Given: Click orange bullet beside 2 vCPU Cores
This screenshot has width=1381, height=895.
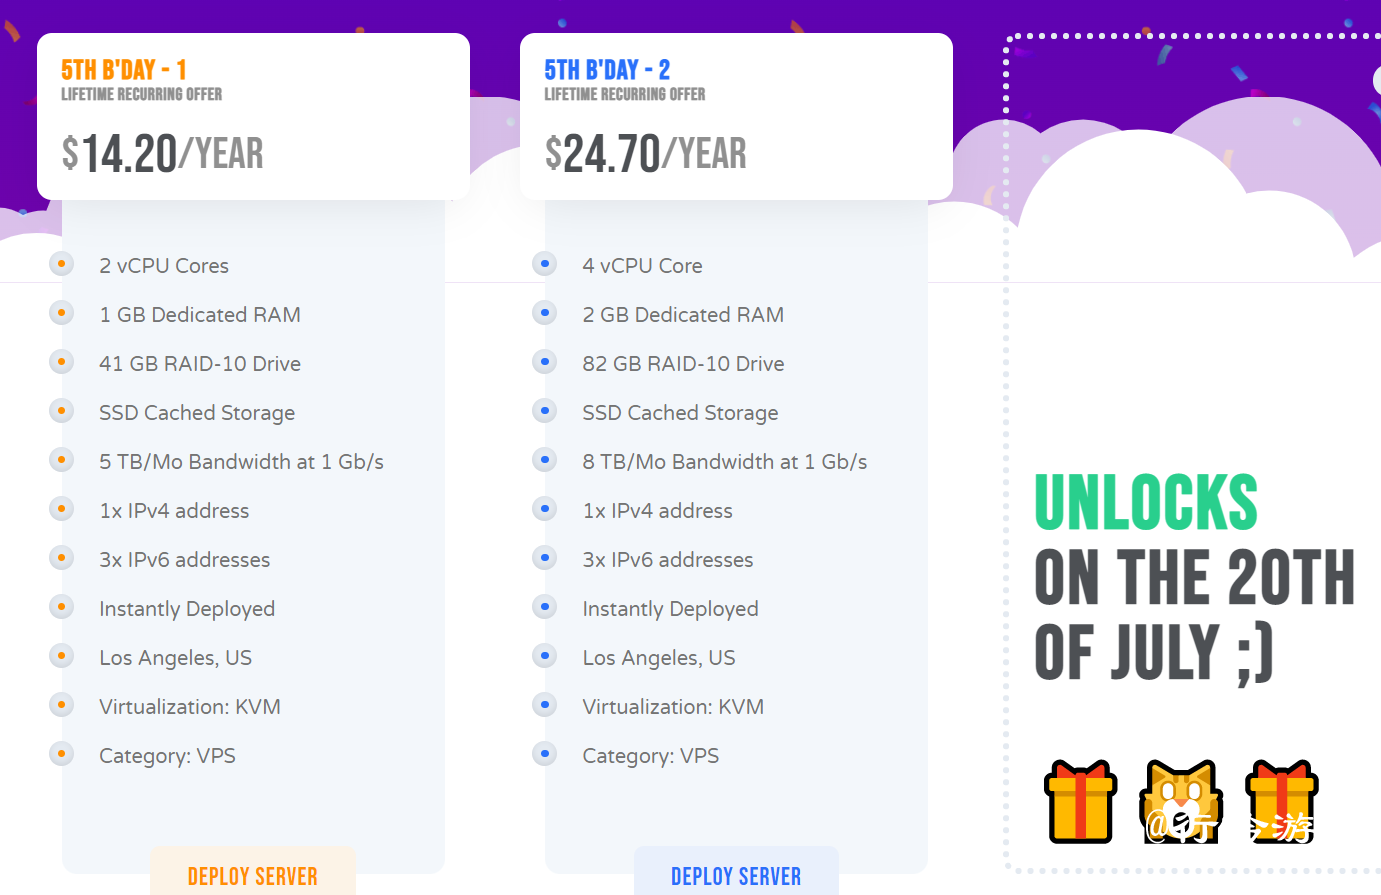Looking at the screenshot, I should 61,264.
